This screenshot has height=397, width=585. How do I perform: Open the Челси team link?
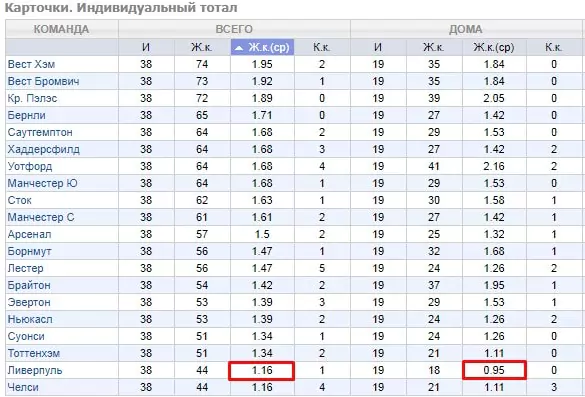pos(23,387)
